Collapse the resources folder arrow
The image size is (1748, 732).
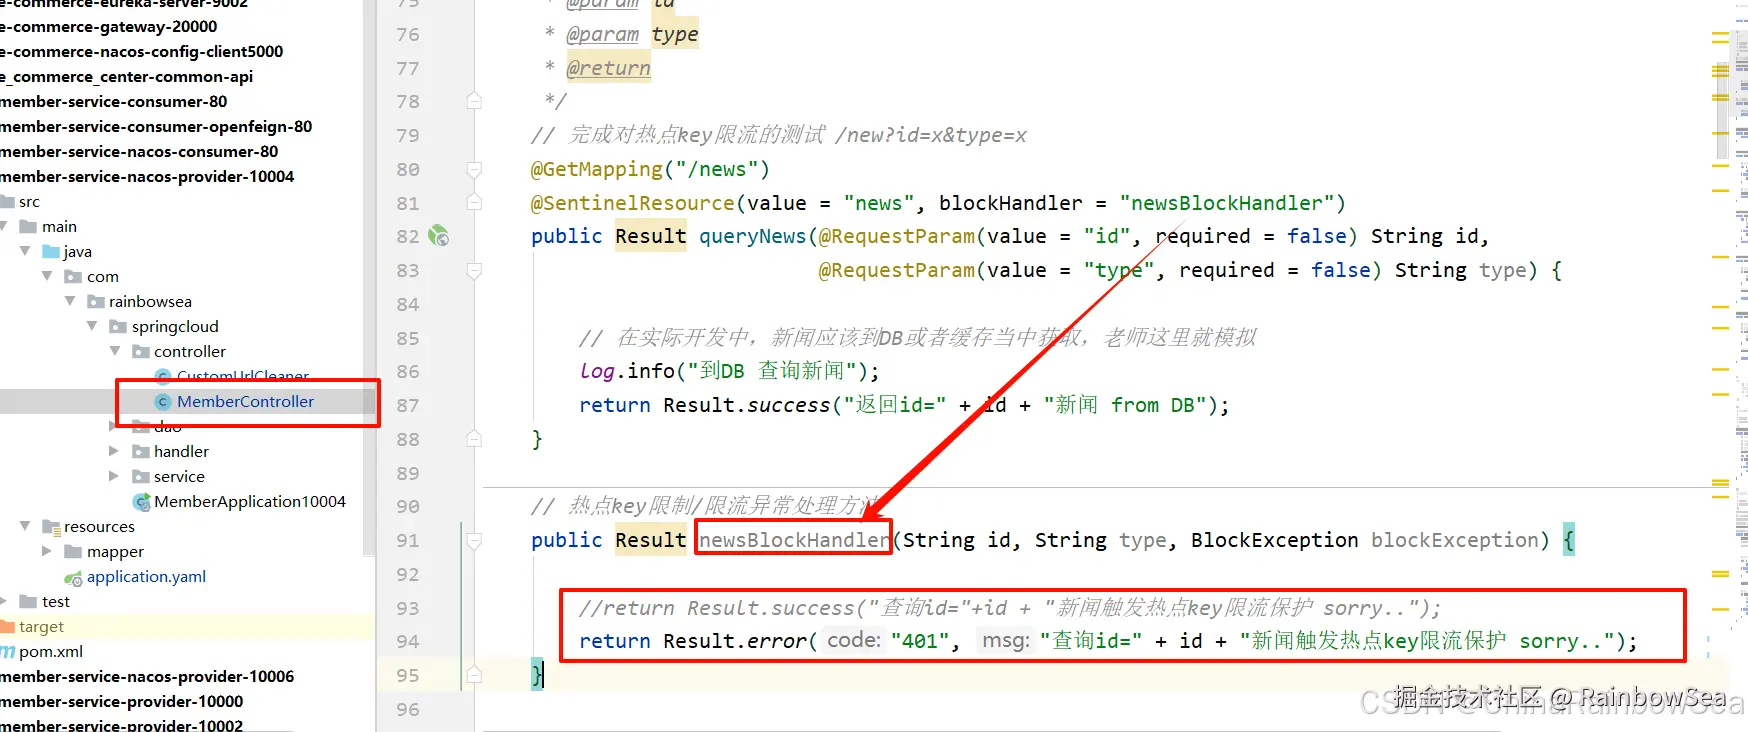(x=25, y=526)
